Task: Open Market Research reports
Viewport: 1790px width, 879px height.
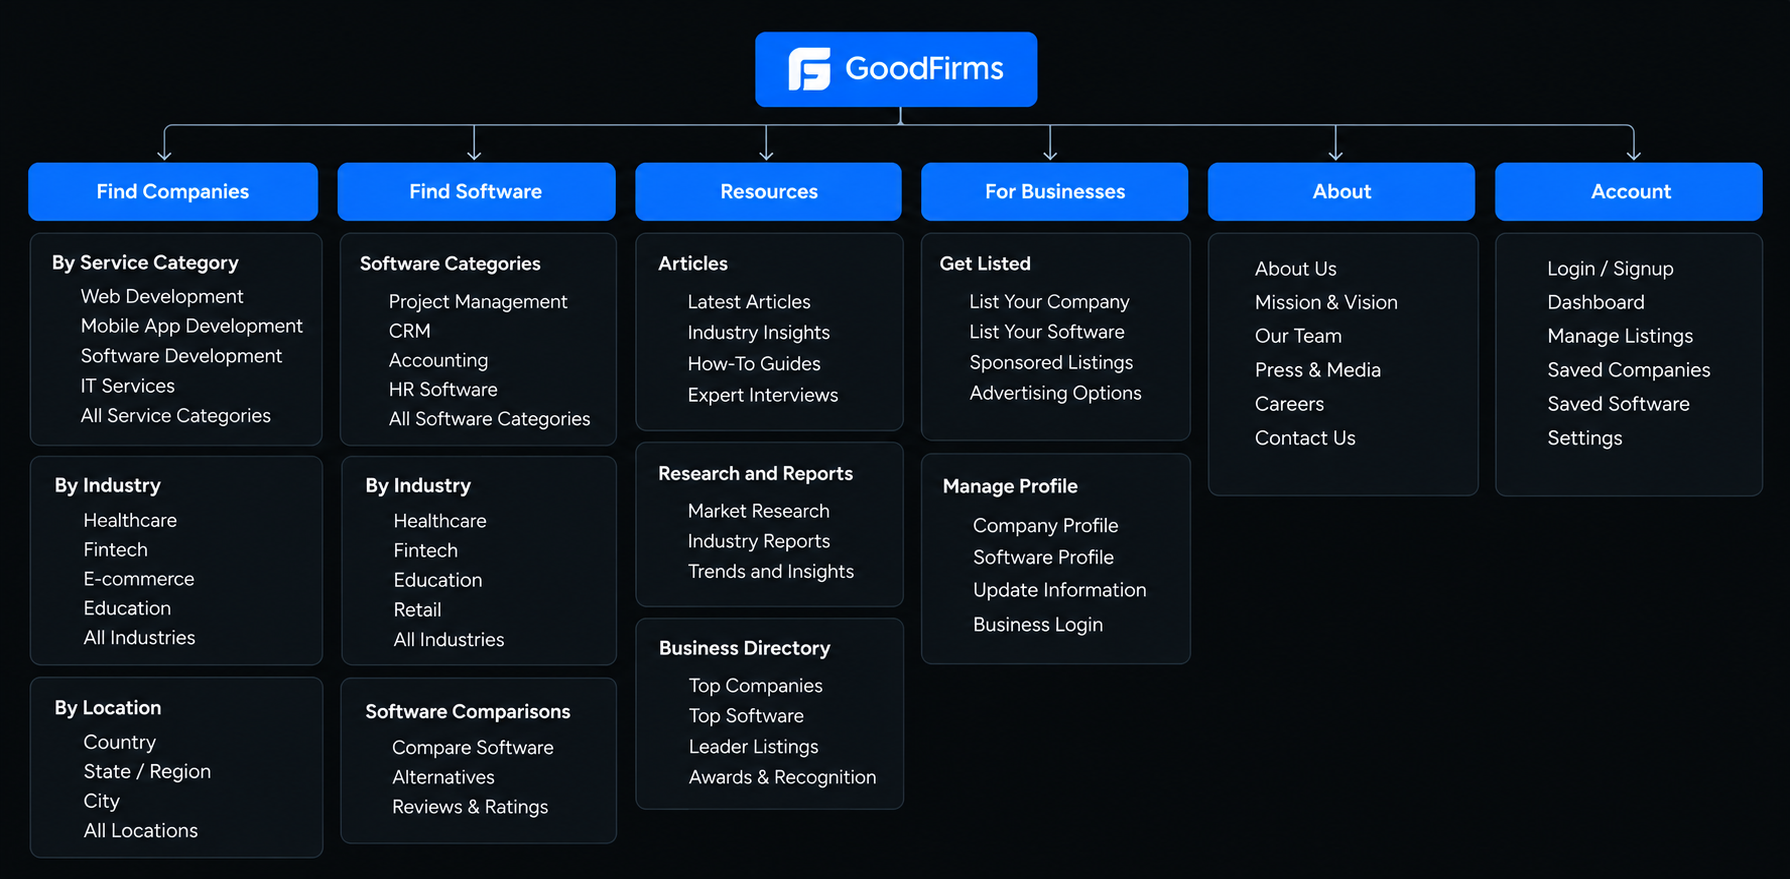Action: 759,511
